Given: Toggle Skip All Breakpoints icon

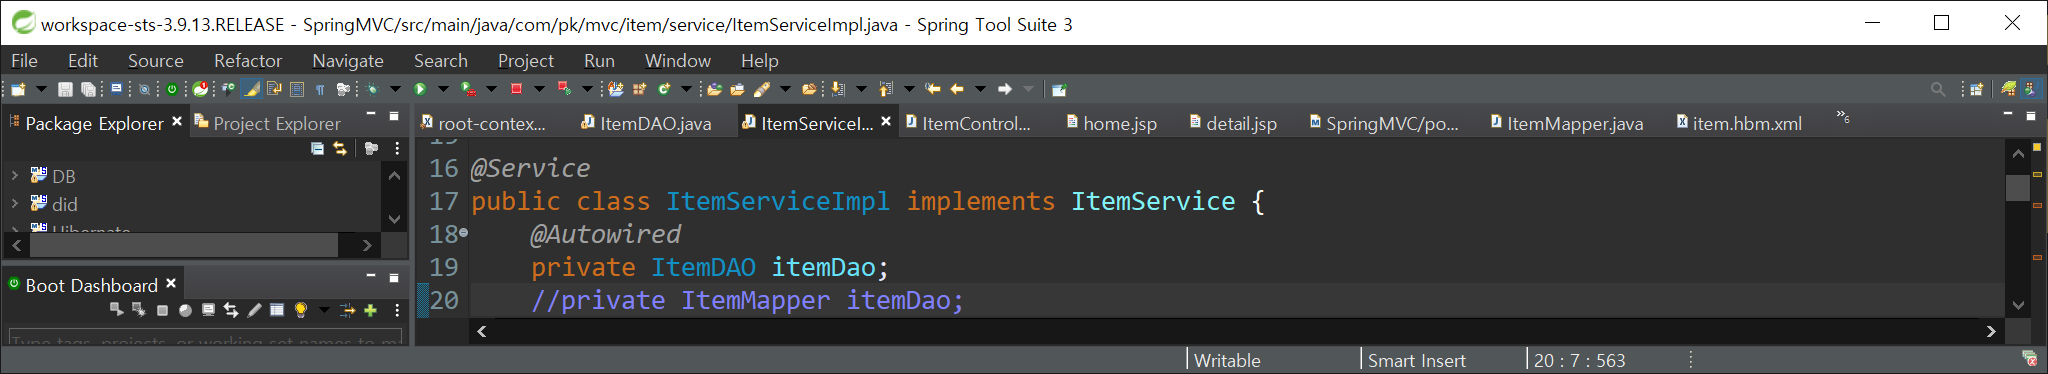Looking at the screenshot, I should point(144,89).
